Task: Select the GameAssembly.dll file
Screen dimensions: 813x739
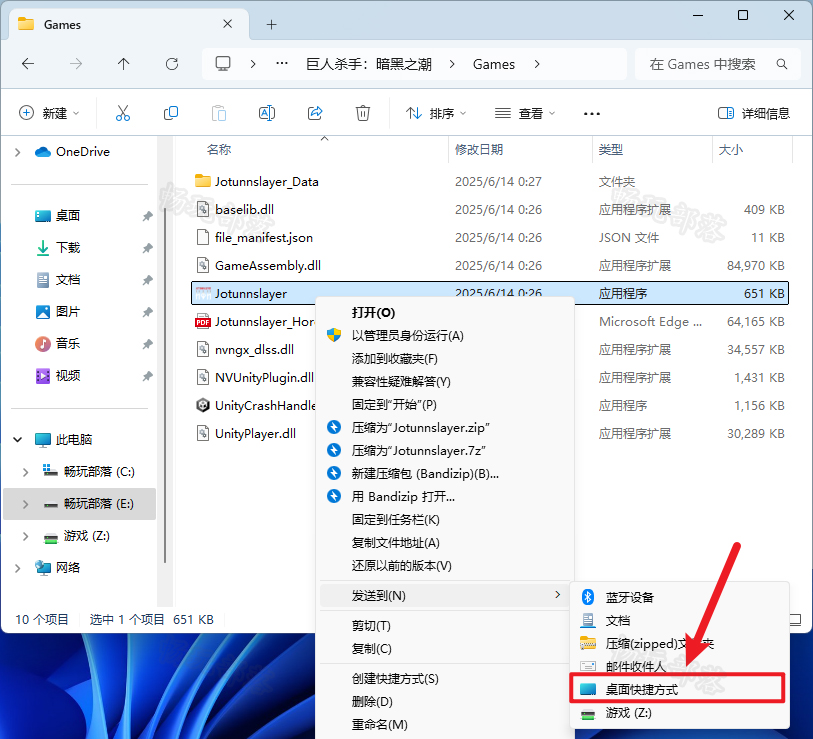Action: (489, 266)
